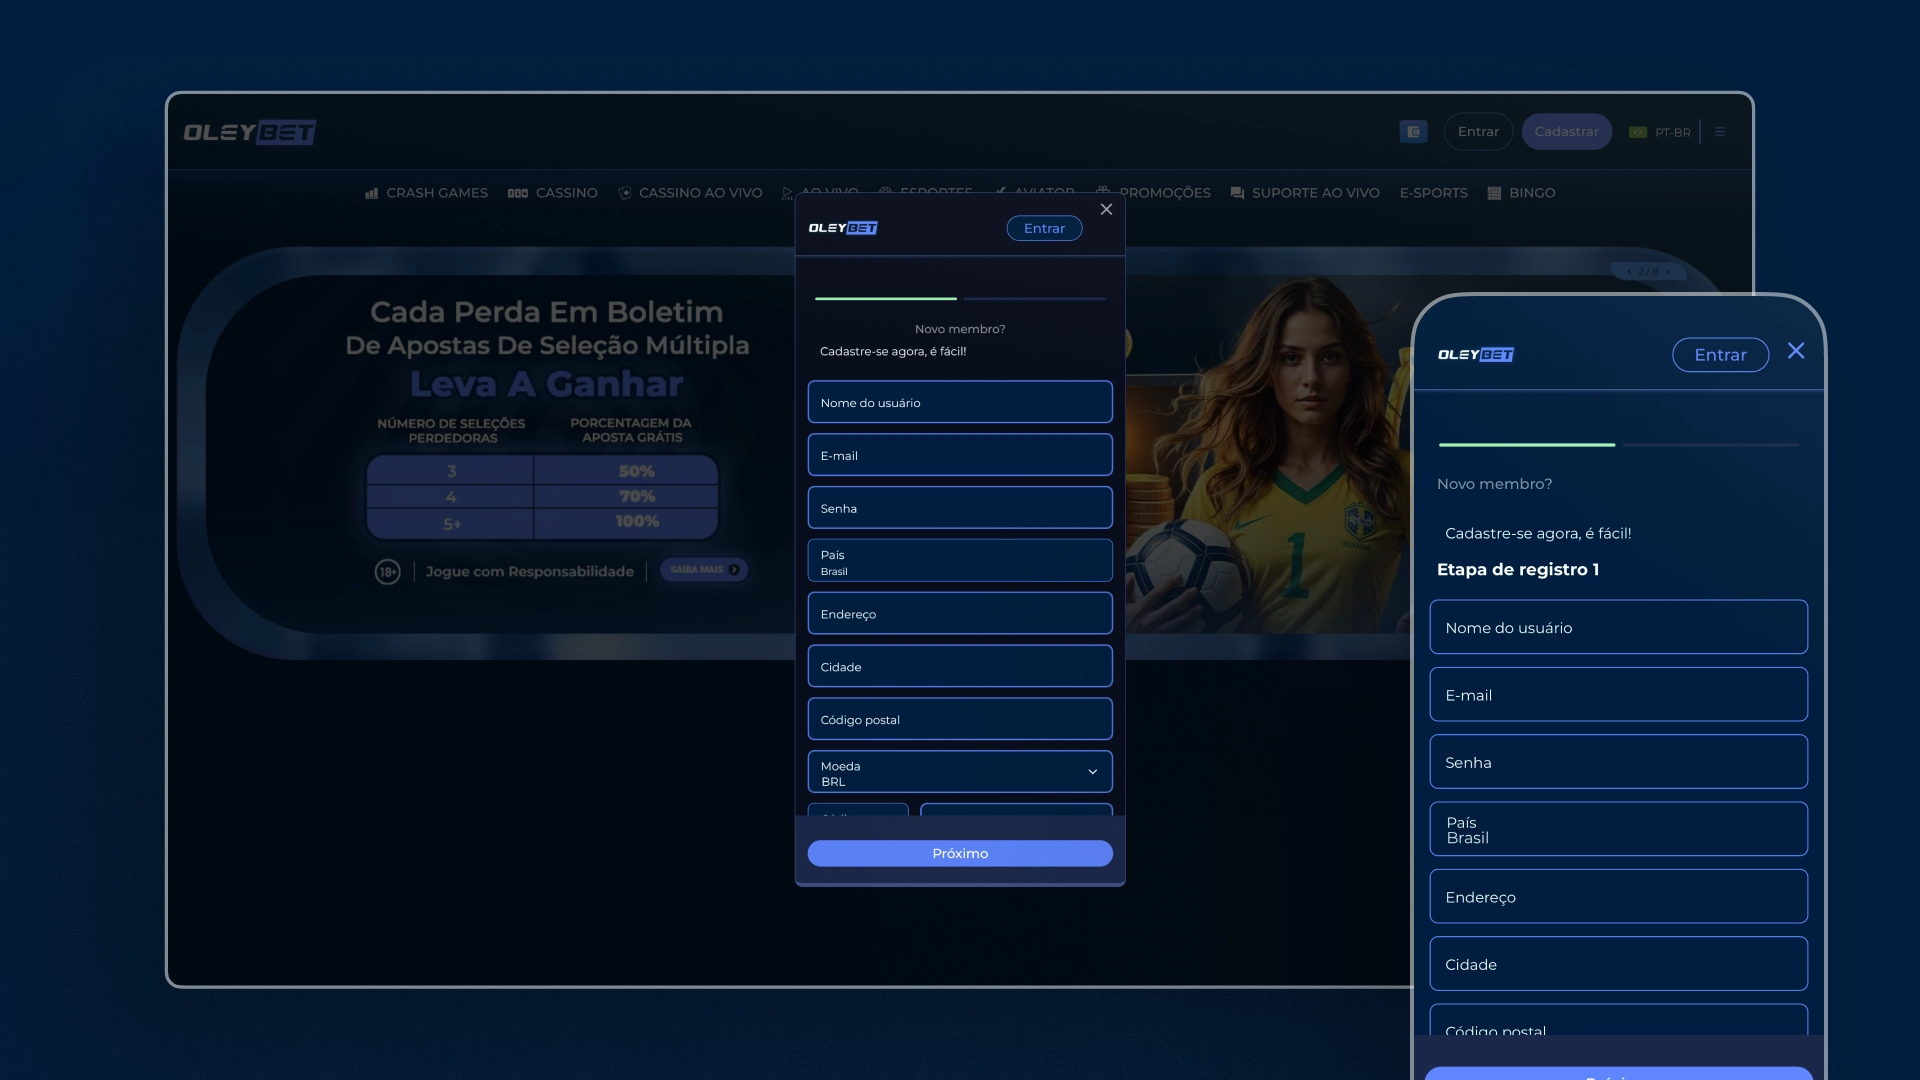Click the Saiba Mais link on the banner
The height and width of the screenshot is (1080, 1920).
pyautogui.click(x=704, y=570)
